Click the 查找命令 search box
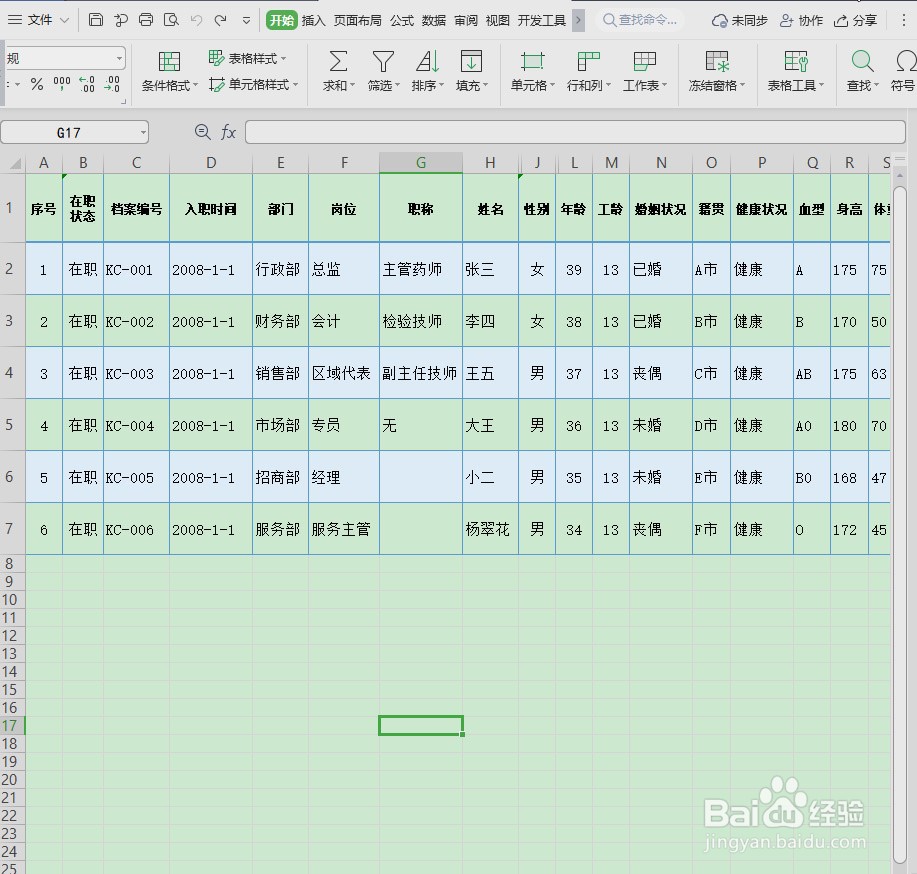 [x=640, y=20]
